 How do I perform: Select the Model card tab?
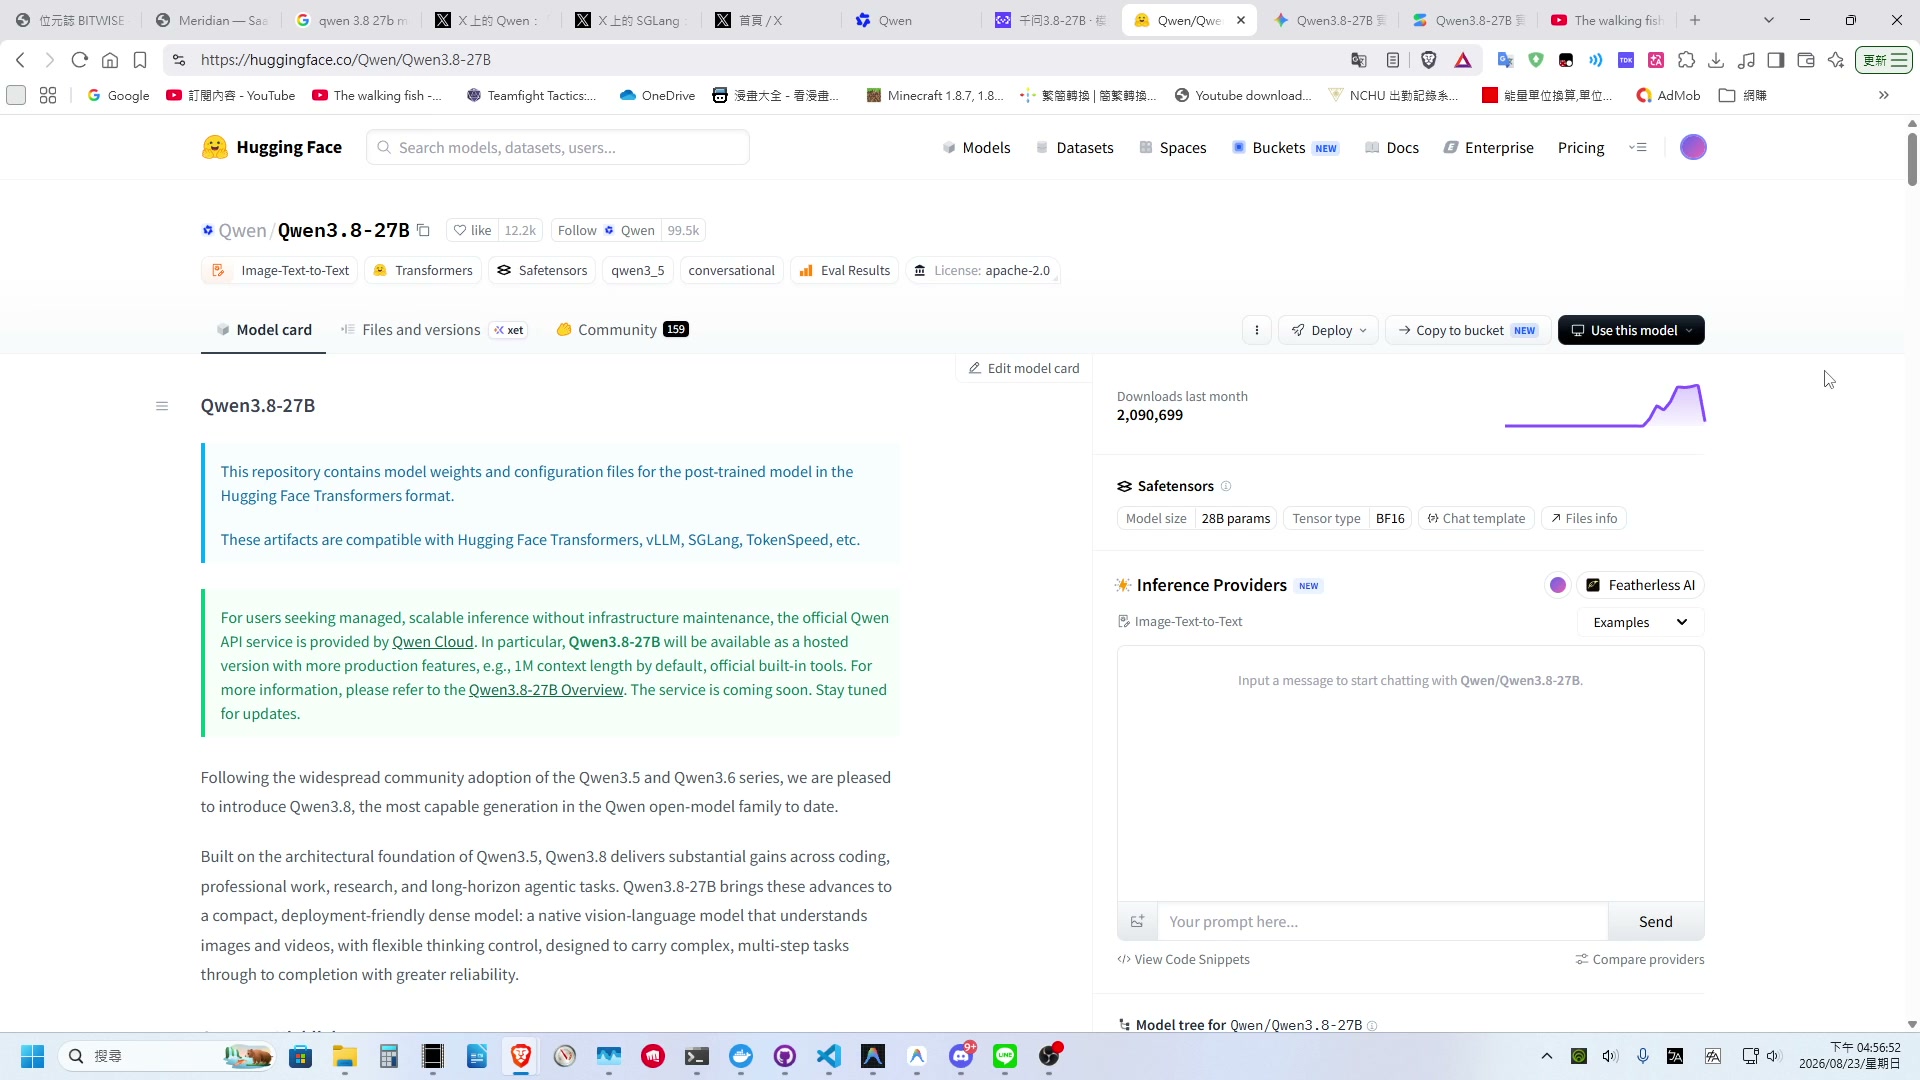point(264,330)
